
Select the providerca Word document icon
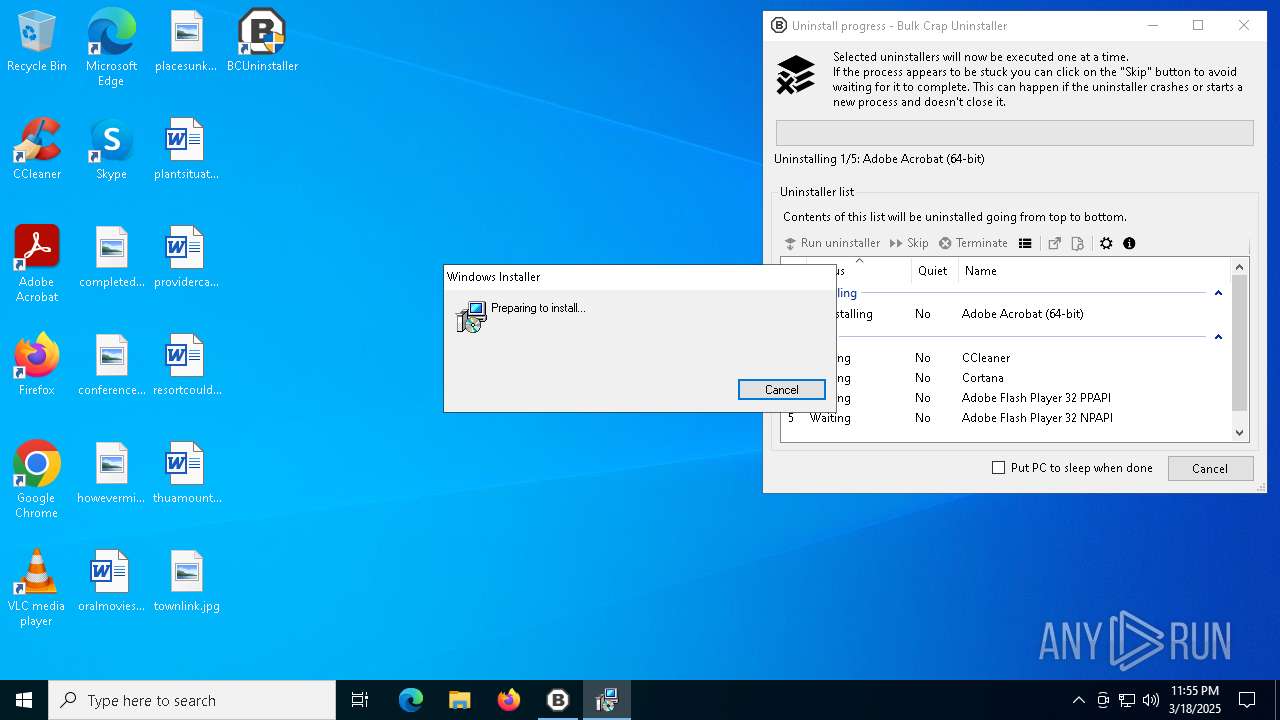186,258
